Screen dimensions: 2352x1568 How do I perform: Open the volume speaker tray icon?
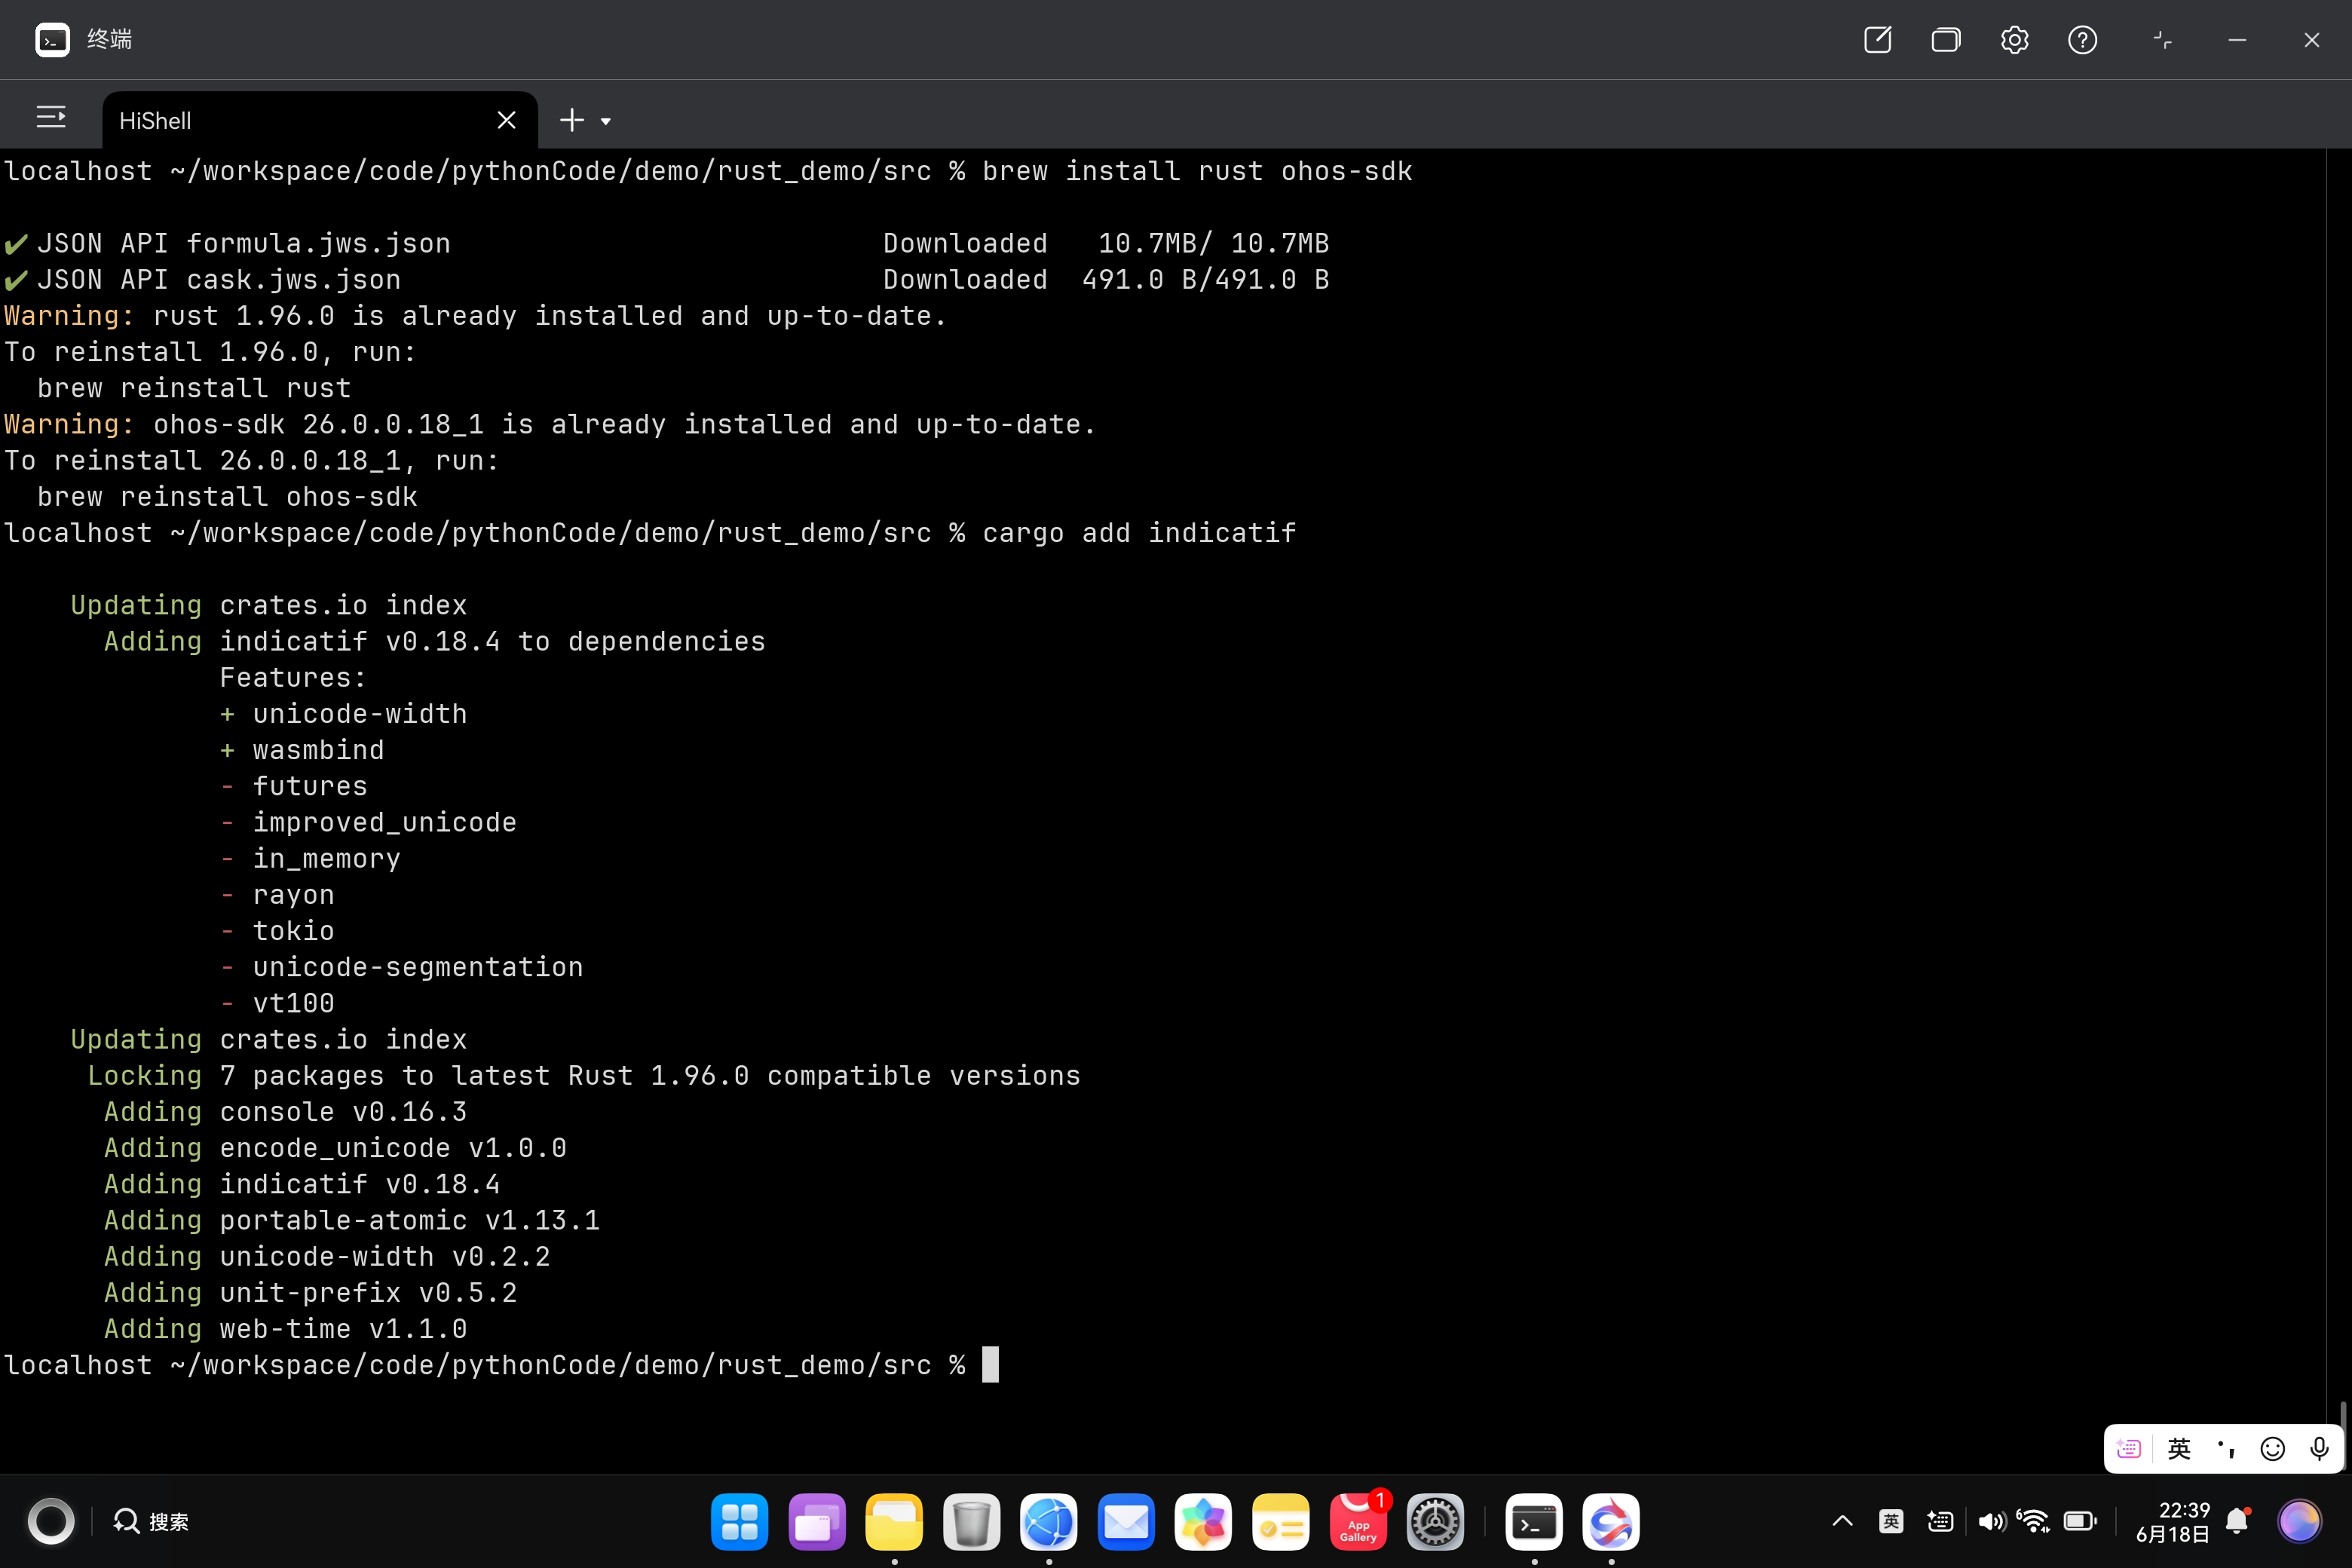1991,1521
